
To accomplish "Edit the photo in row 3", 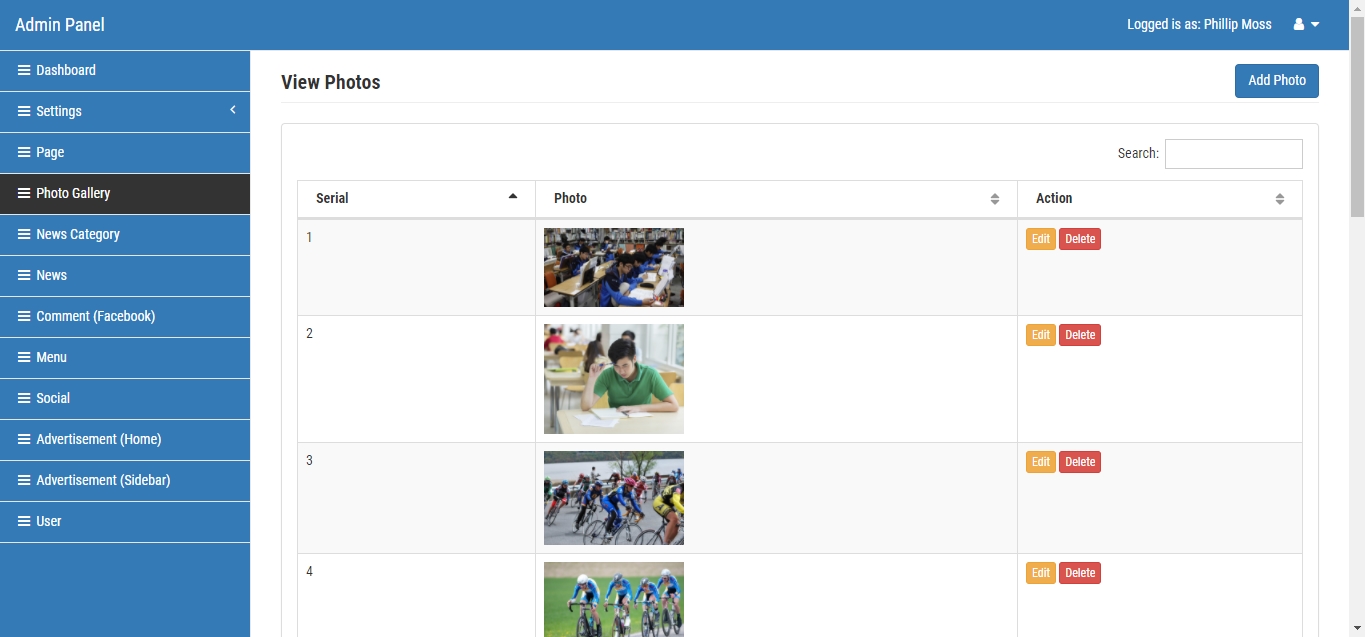I will (x=1040, y=462).
